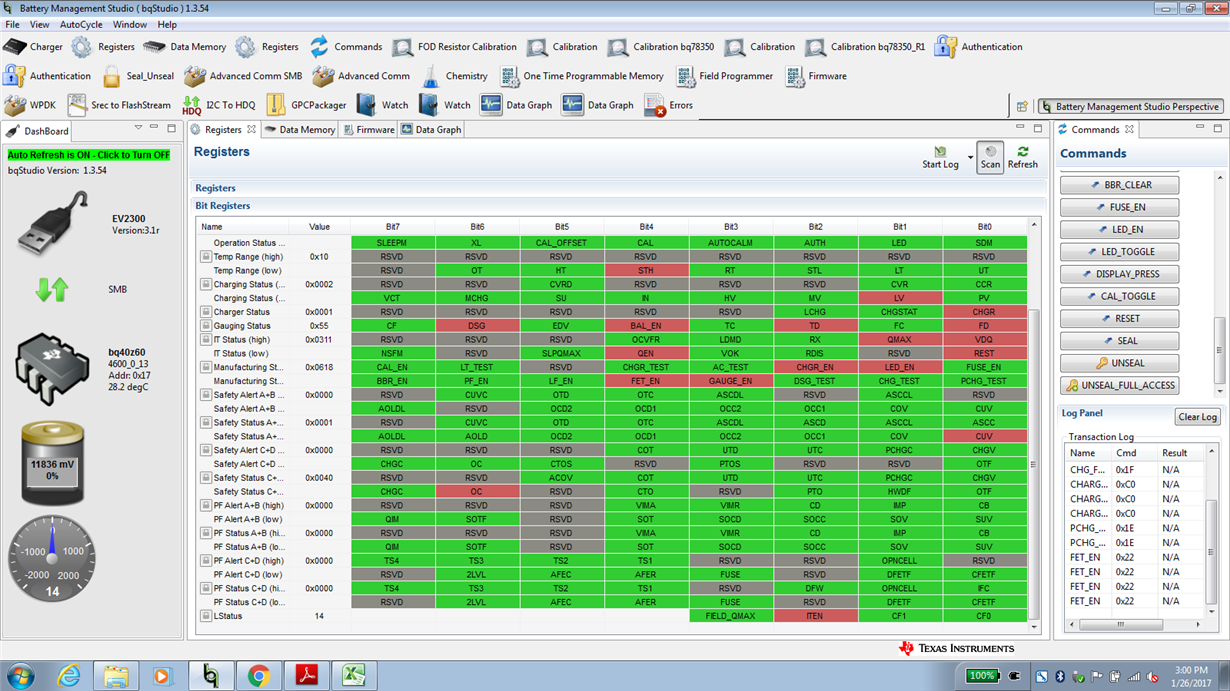Image resolution: width=1230 pixels, height=691 pixels.
Task: Open Adobe Reader from the taskbar
Action: [306, 677]
